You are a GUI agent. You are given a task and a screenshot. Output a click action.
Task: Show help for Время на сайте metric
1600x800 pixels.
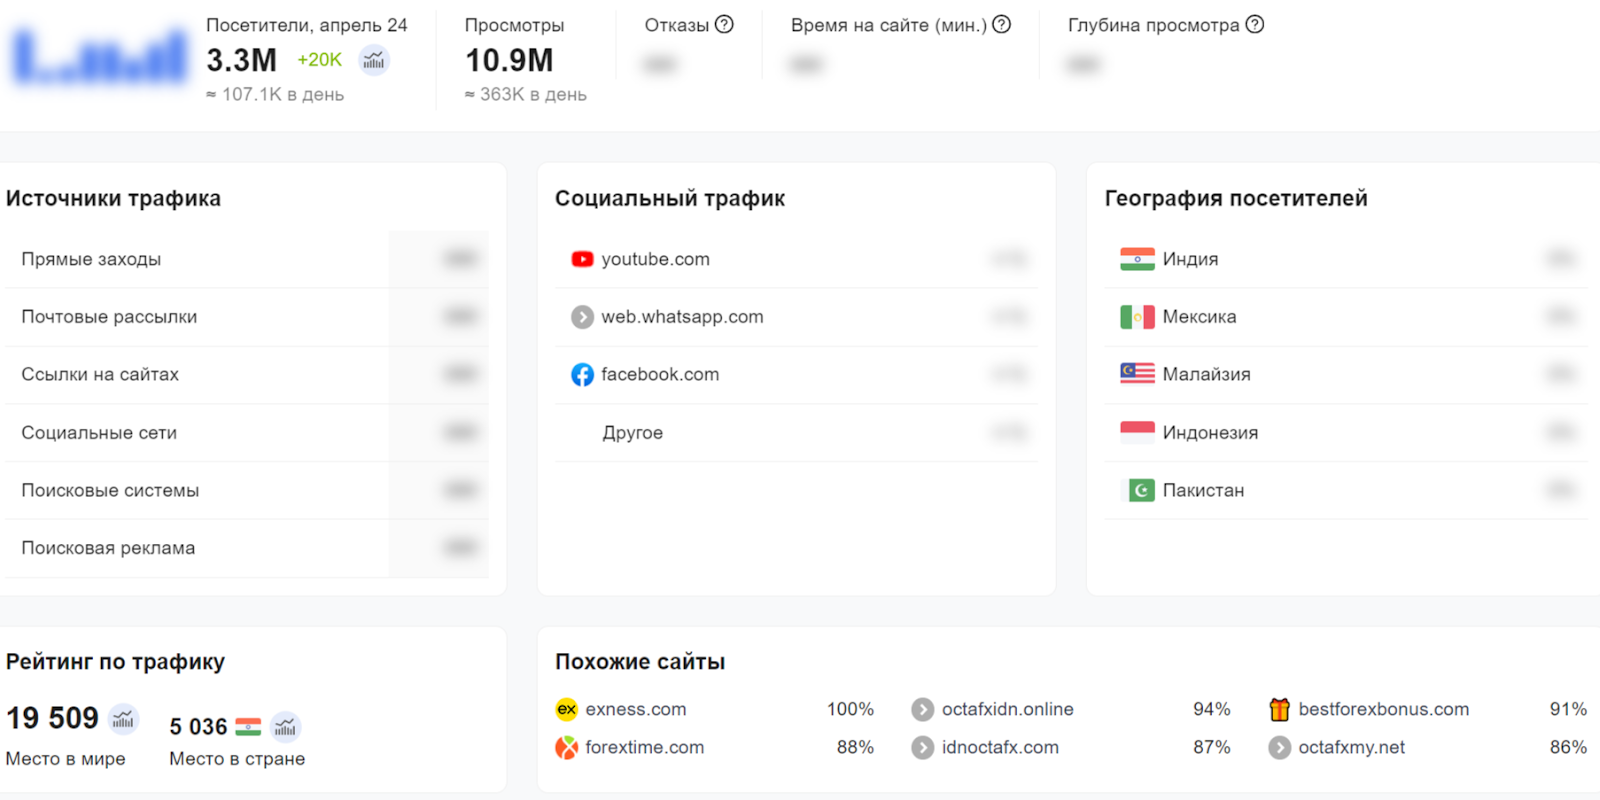[x=1001, y=24]
